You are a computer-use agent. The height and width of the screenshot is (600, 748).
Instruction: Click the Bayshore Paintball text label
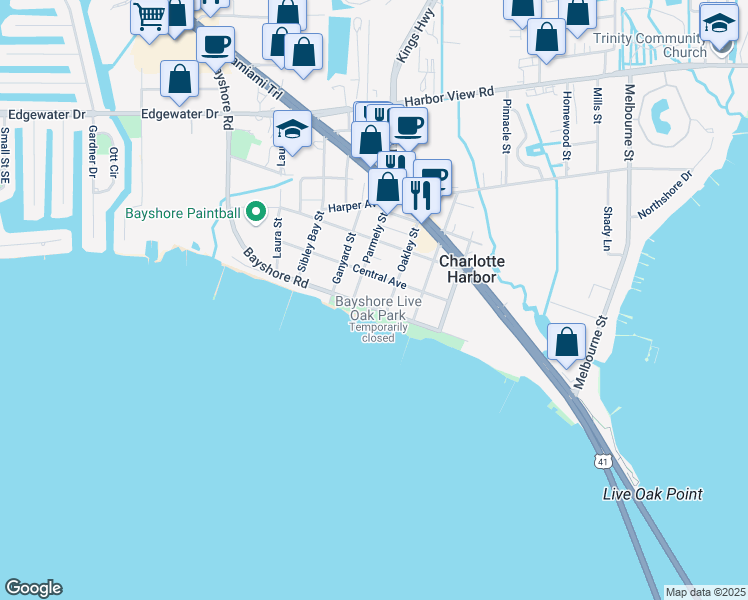[183, 213]
